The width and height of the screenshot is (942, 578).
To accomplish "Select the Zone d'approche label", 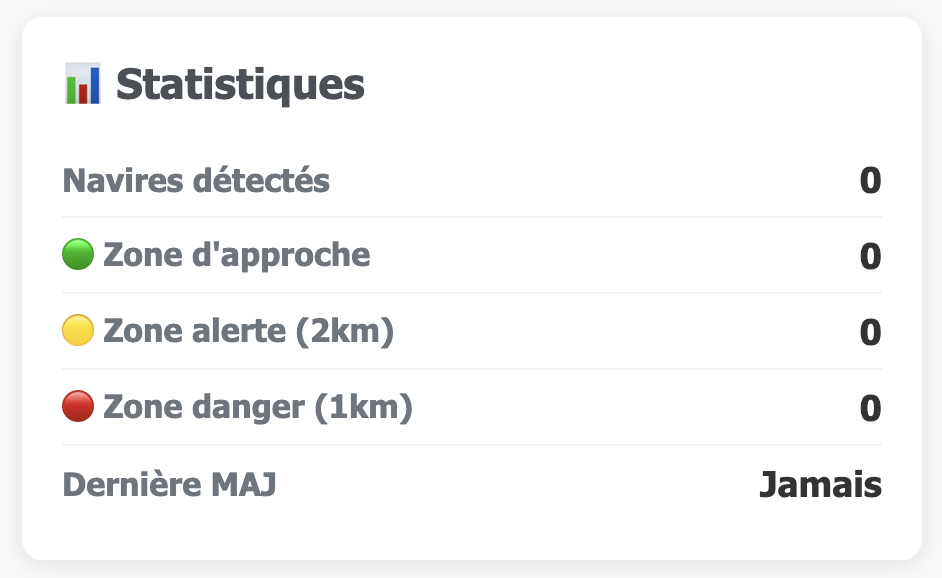I will [x=236, y=256].
